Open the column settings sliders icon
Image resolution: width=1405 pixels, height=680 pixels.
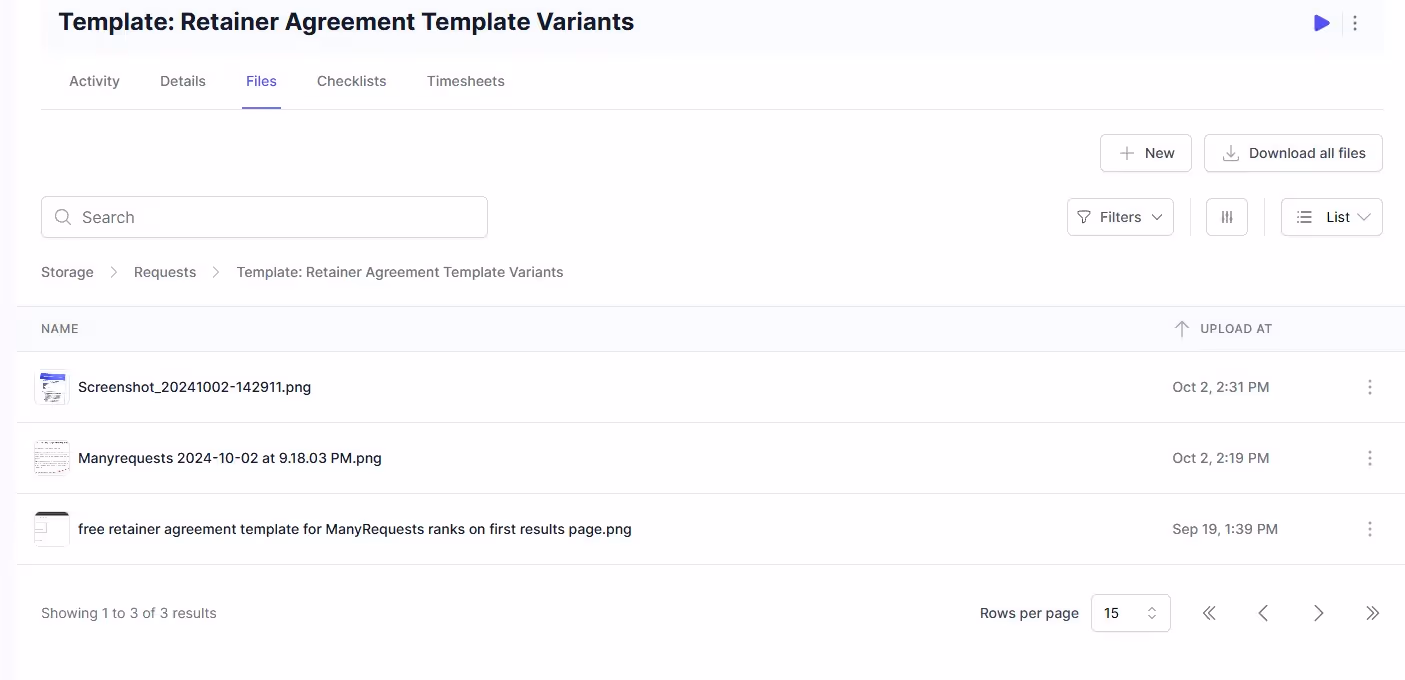click(x=1227, y=217)
